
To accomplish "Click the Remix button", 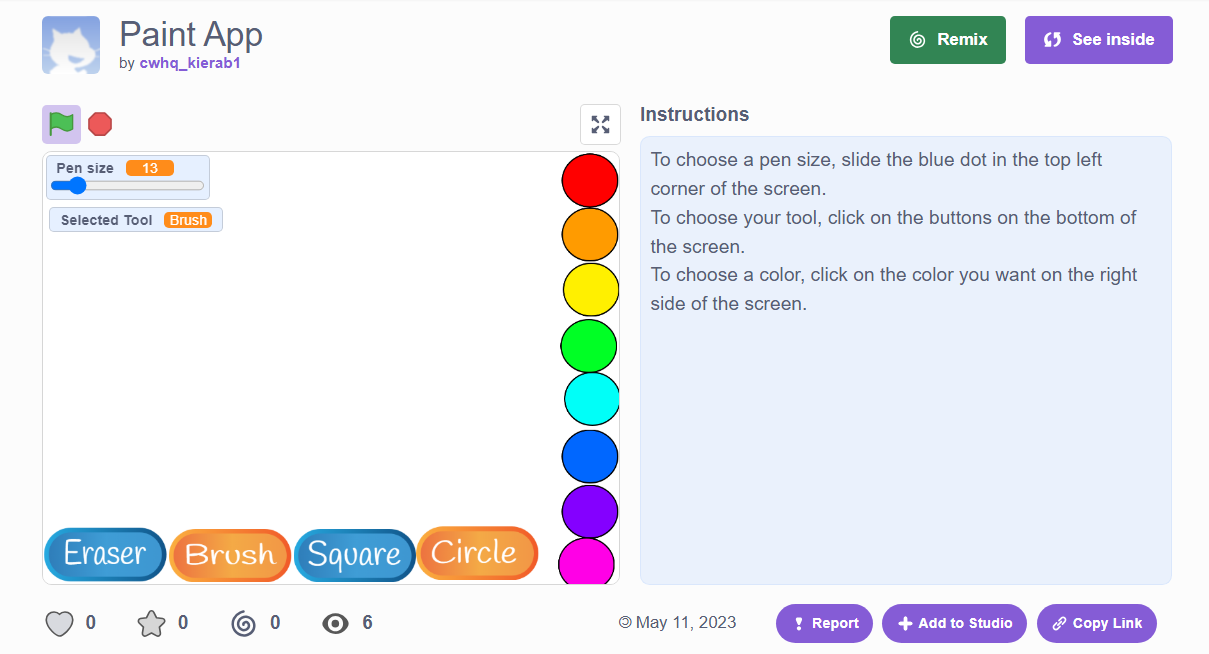I will 947,40.
